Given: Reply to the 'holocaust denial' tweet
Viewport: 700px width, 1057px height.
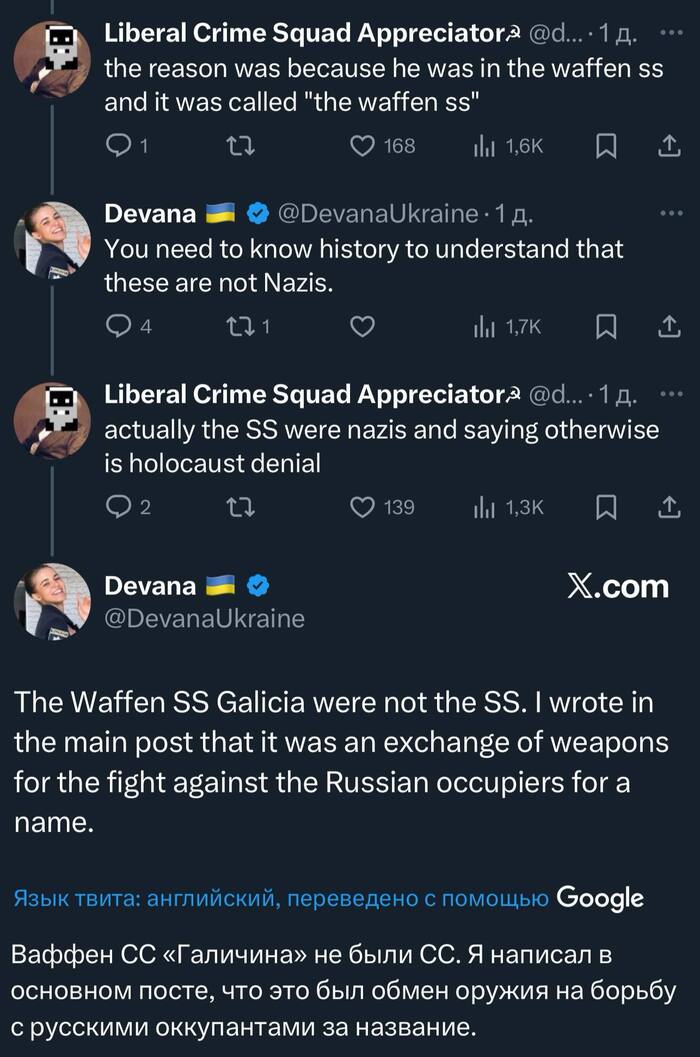Looking at the screenshot, I should point(118,507).
